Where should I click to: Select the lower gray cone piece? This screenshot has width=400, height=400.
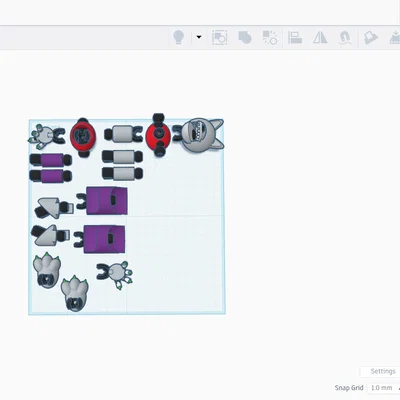point(50,235)
